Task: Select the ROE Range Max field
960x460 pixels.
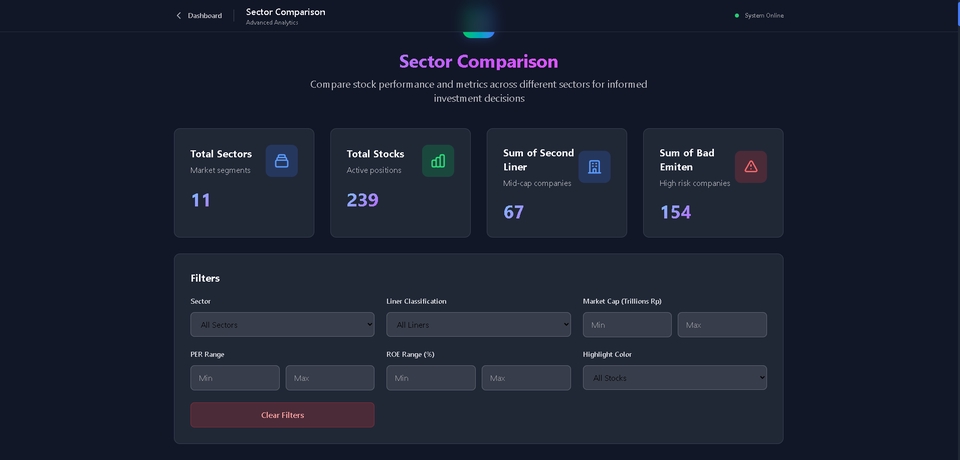Action: coord(526,378)
